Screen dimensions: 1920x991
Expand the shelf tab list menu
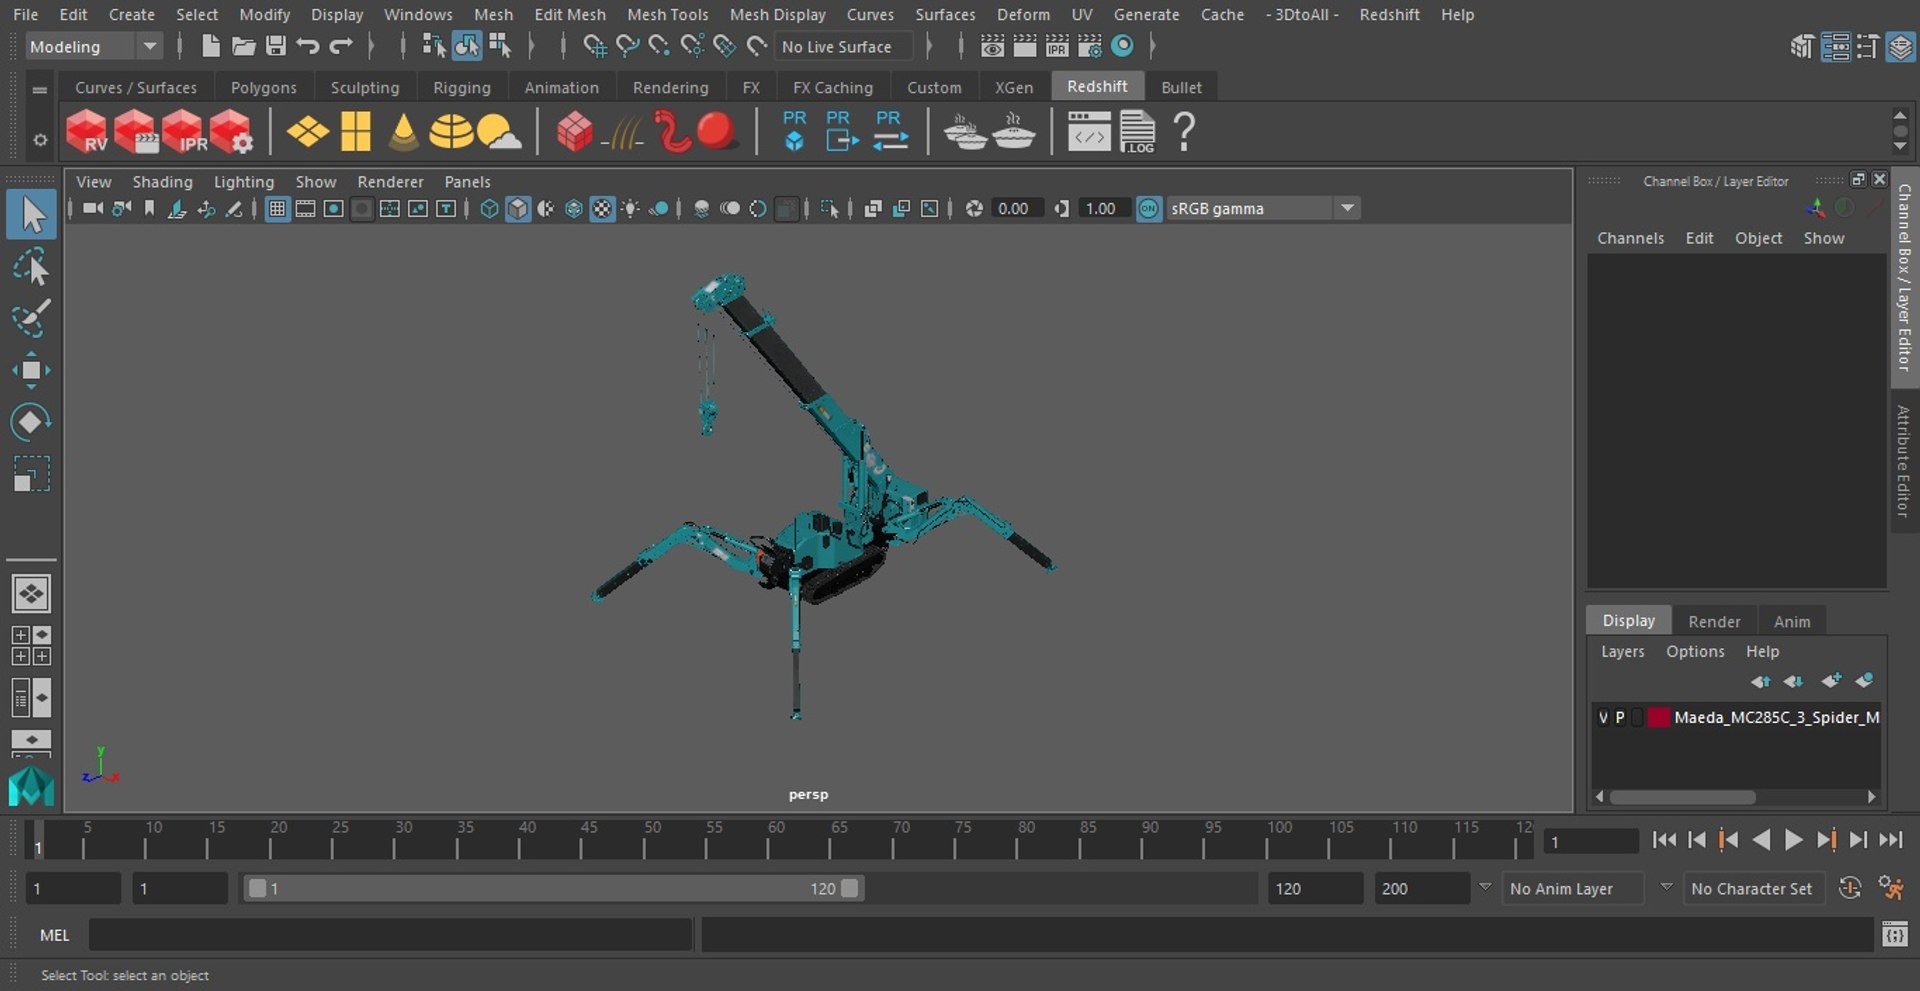point(40,89)
